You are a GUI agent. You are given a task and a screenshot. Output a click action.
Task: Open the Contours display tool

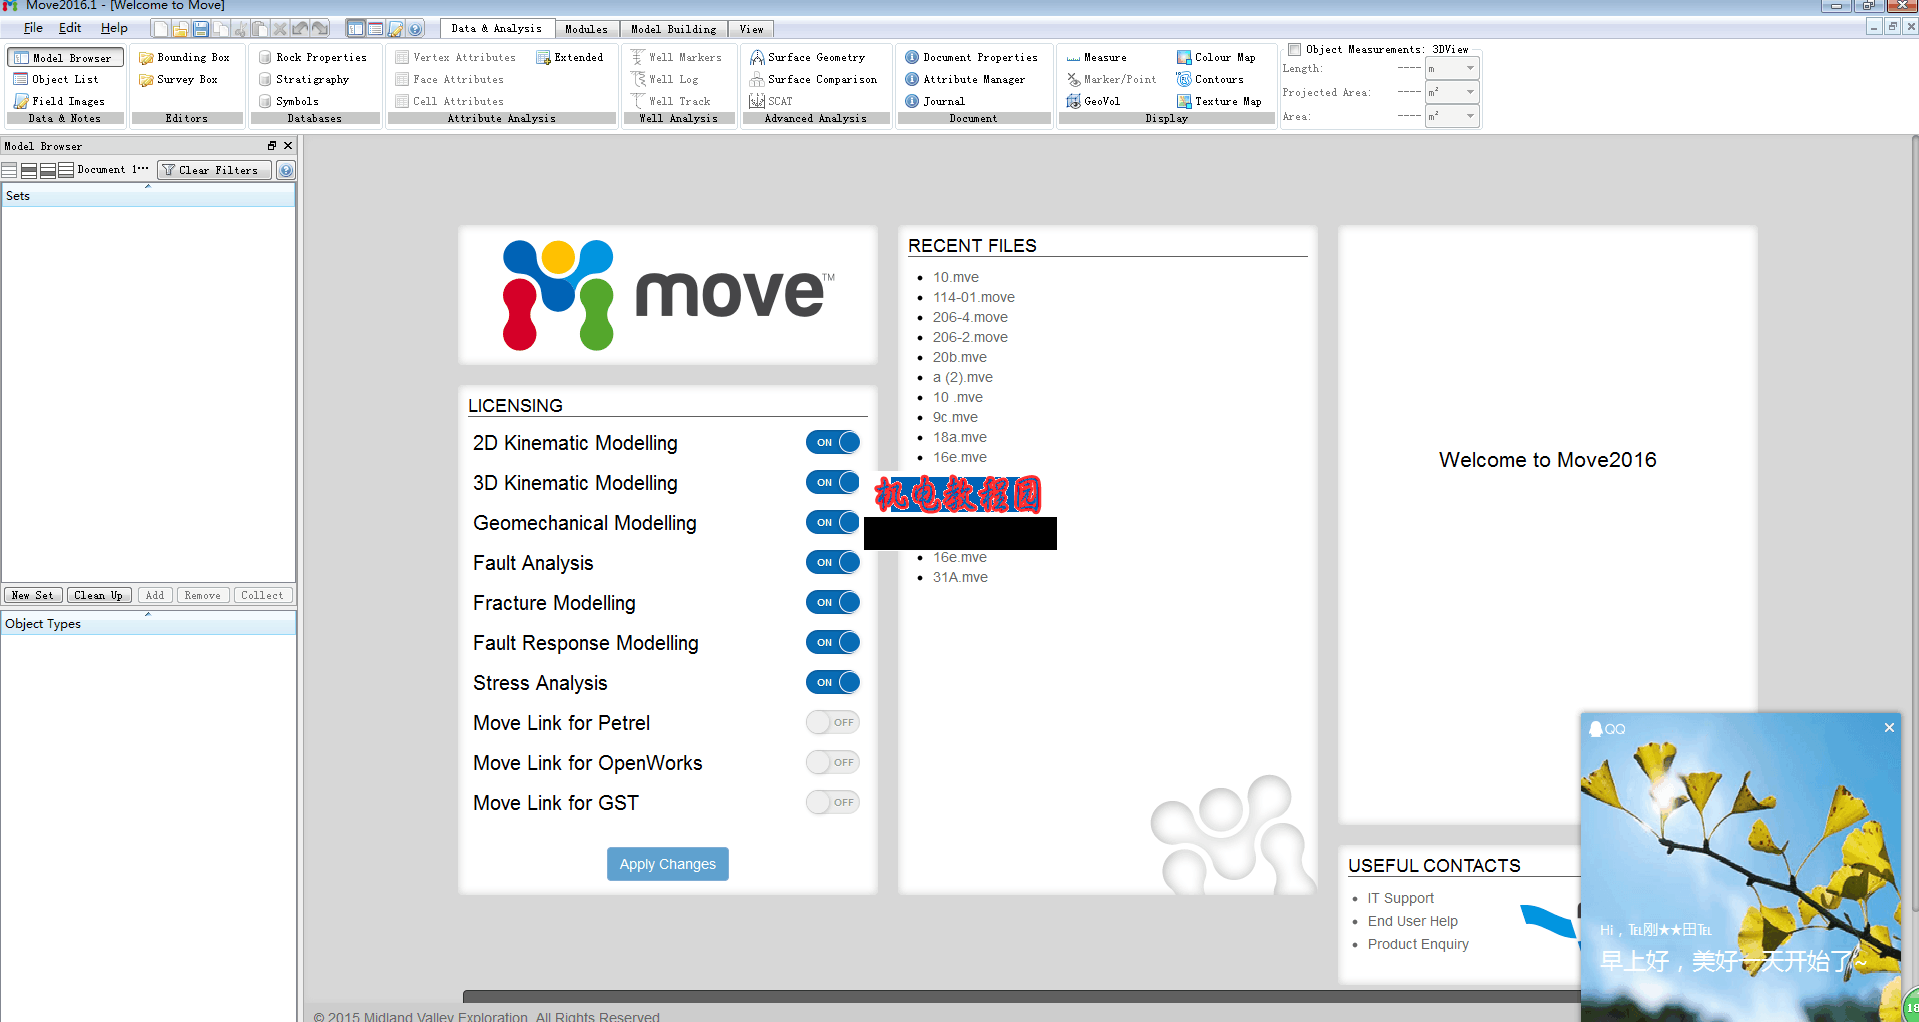tap(1210, 80)
